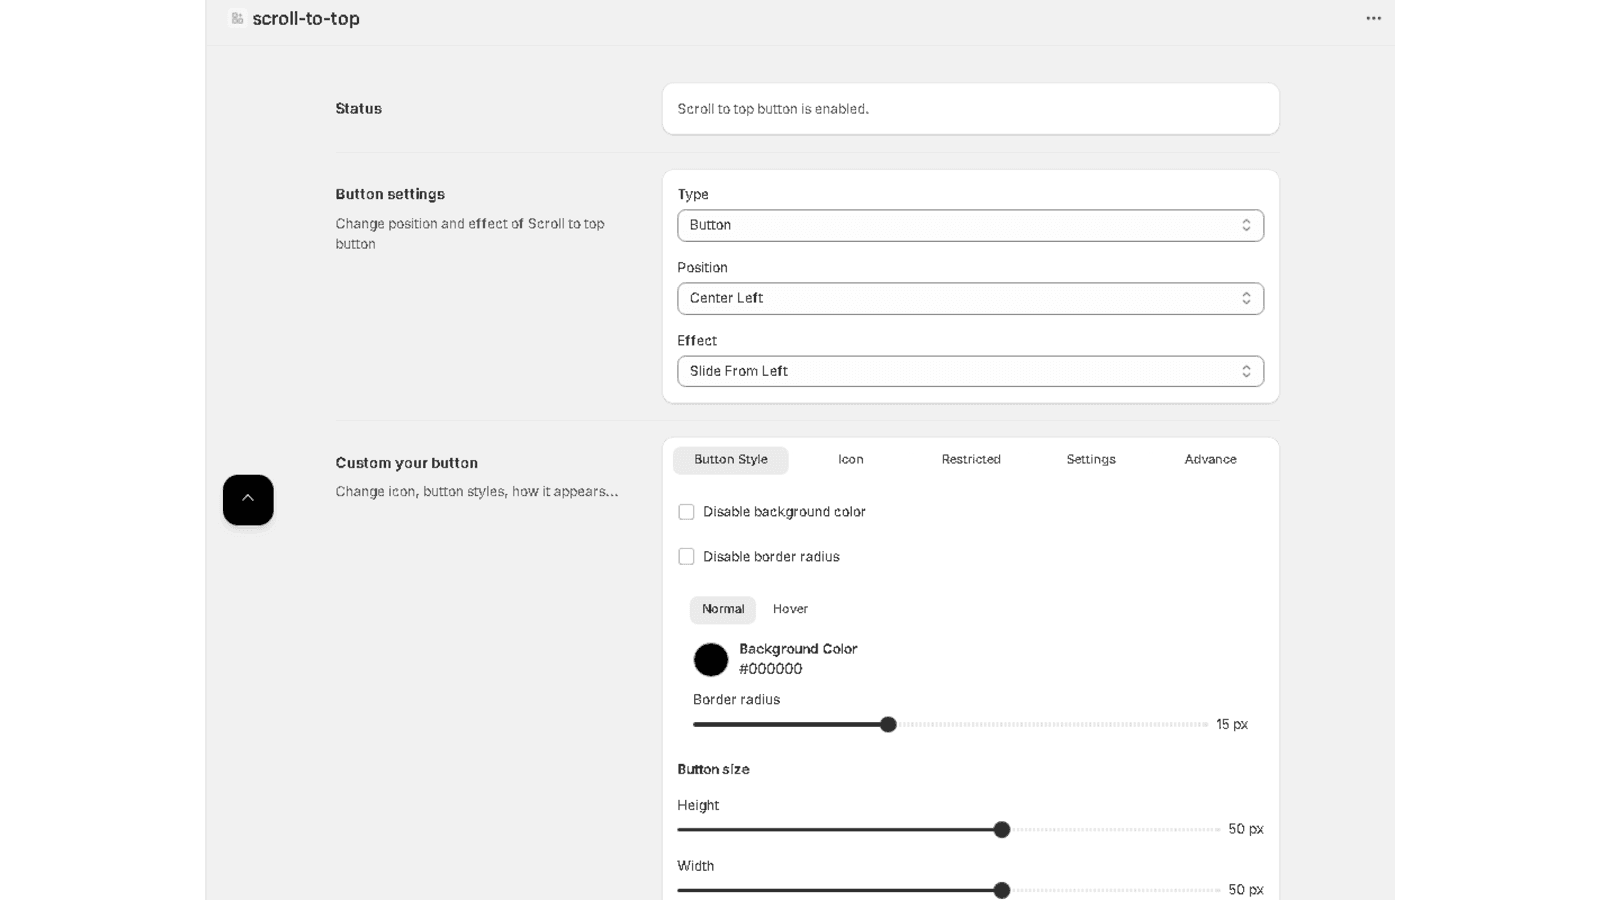Open the Type dropdown showing Button
Screen dimensions: 1600x900
pyautogui.click(x=960, y=225)
